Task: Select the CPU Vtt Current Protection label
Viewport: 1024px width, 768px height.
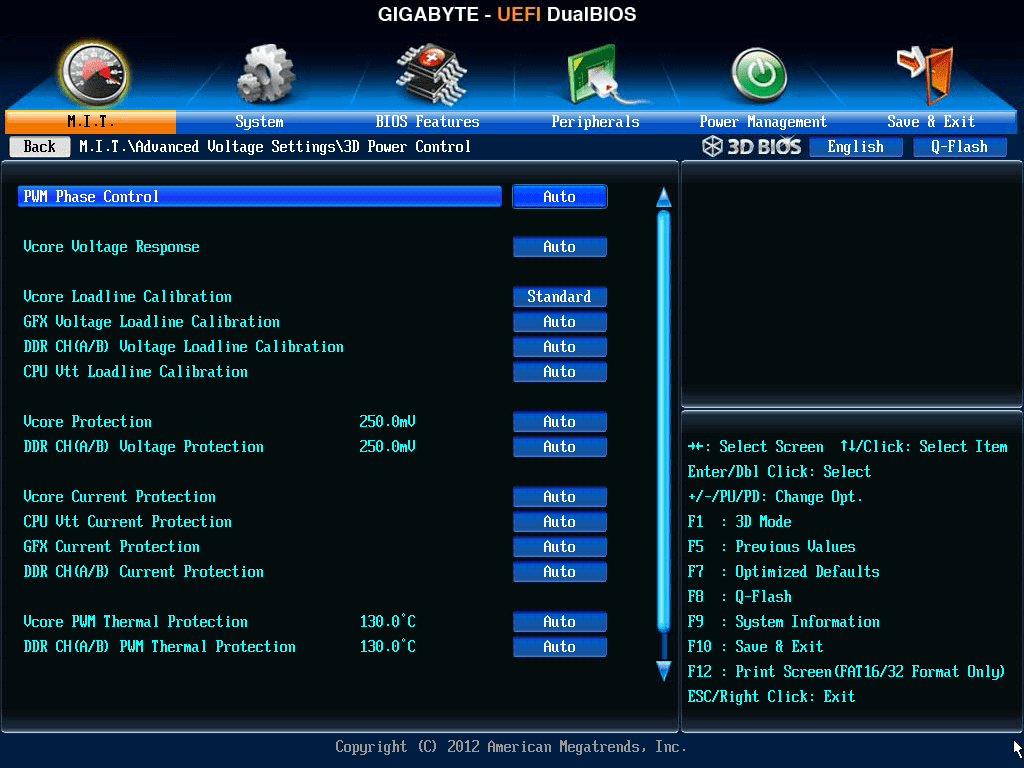Action: [127, 522]
